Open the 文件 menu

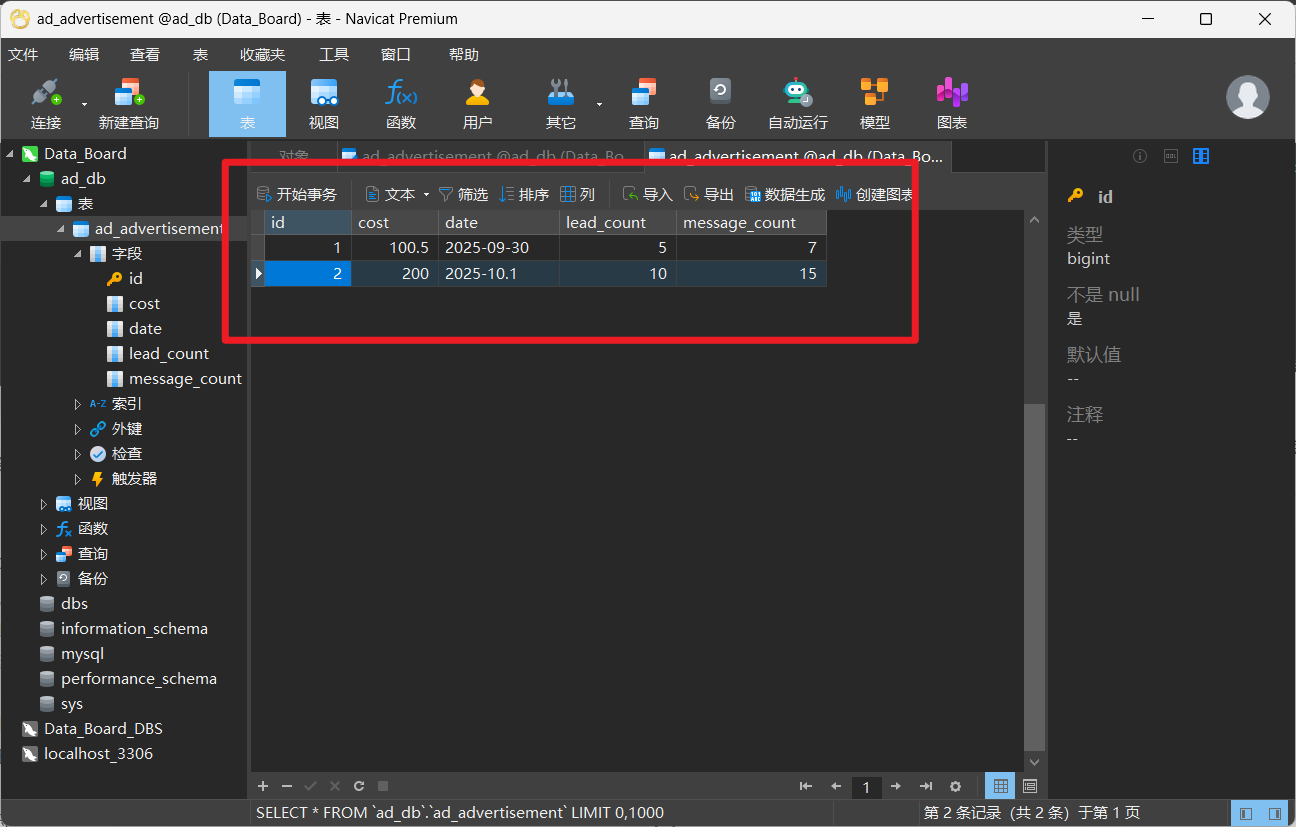[x=23, y=54]
